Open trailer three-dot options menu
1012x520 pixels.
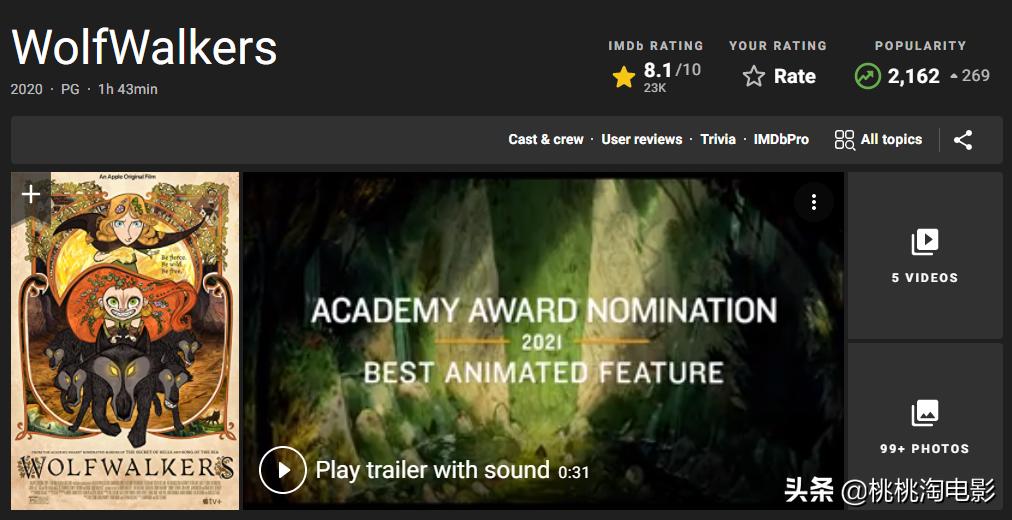[813, 202]
